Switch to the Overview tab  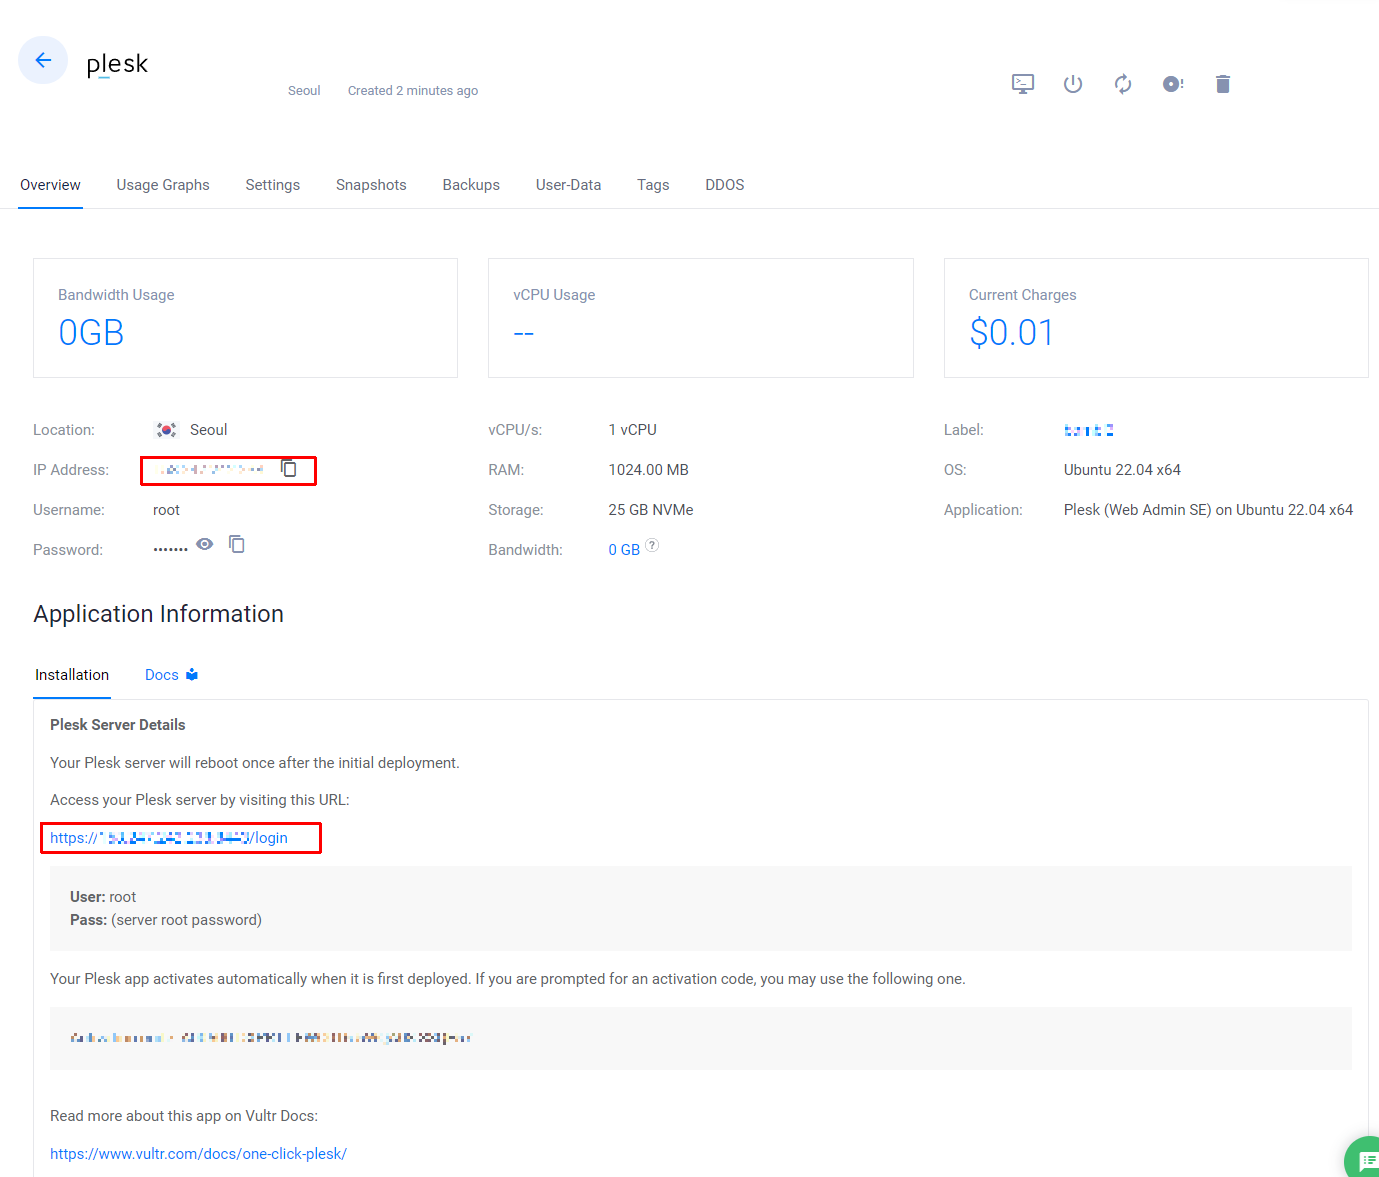click(50, 185)
